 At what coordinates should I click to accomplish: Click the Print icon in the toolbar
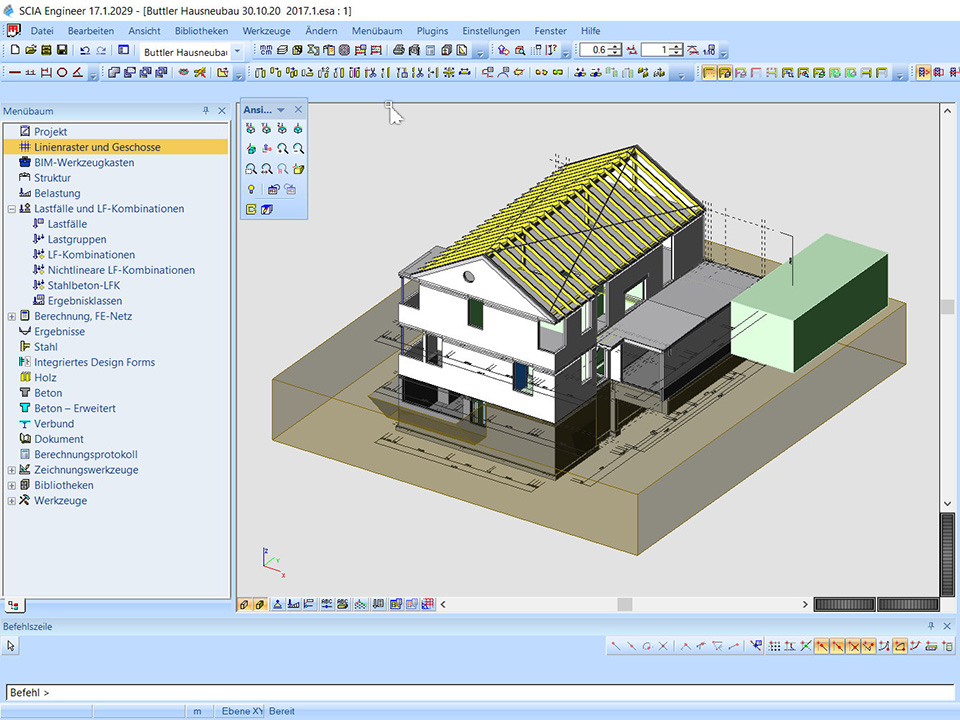click(x=399, y=50)
